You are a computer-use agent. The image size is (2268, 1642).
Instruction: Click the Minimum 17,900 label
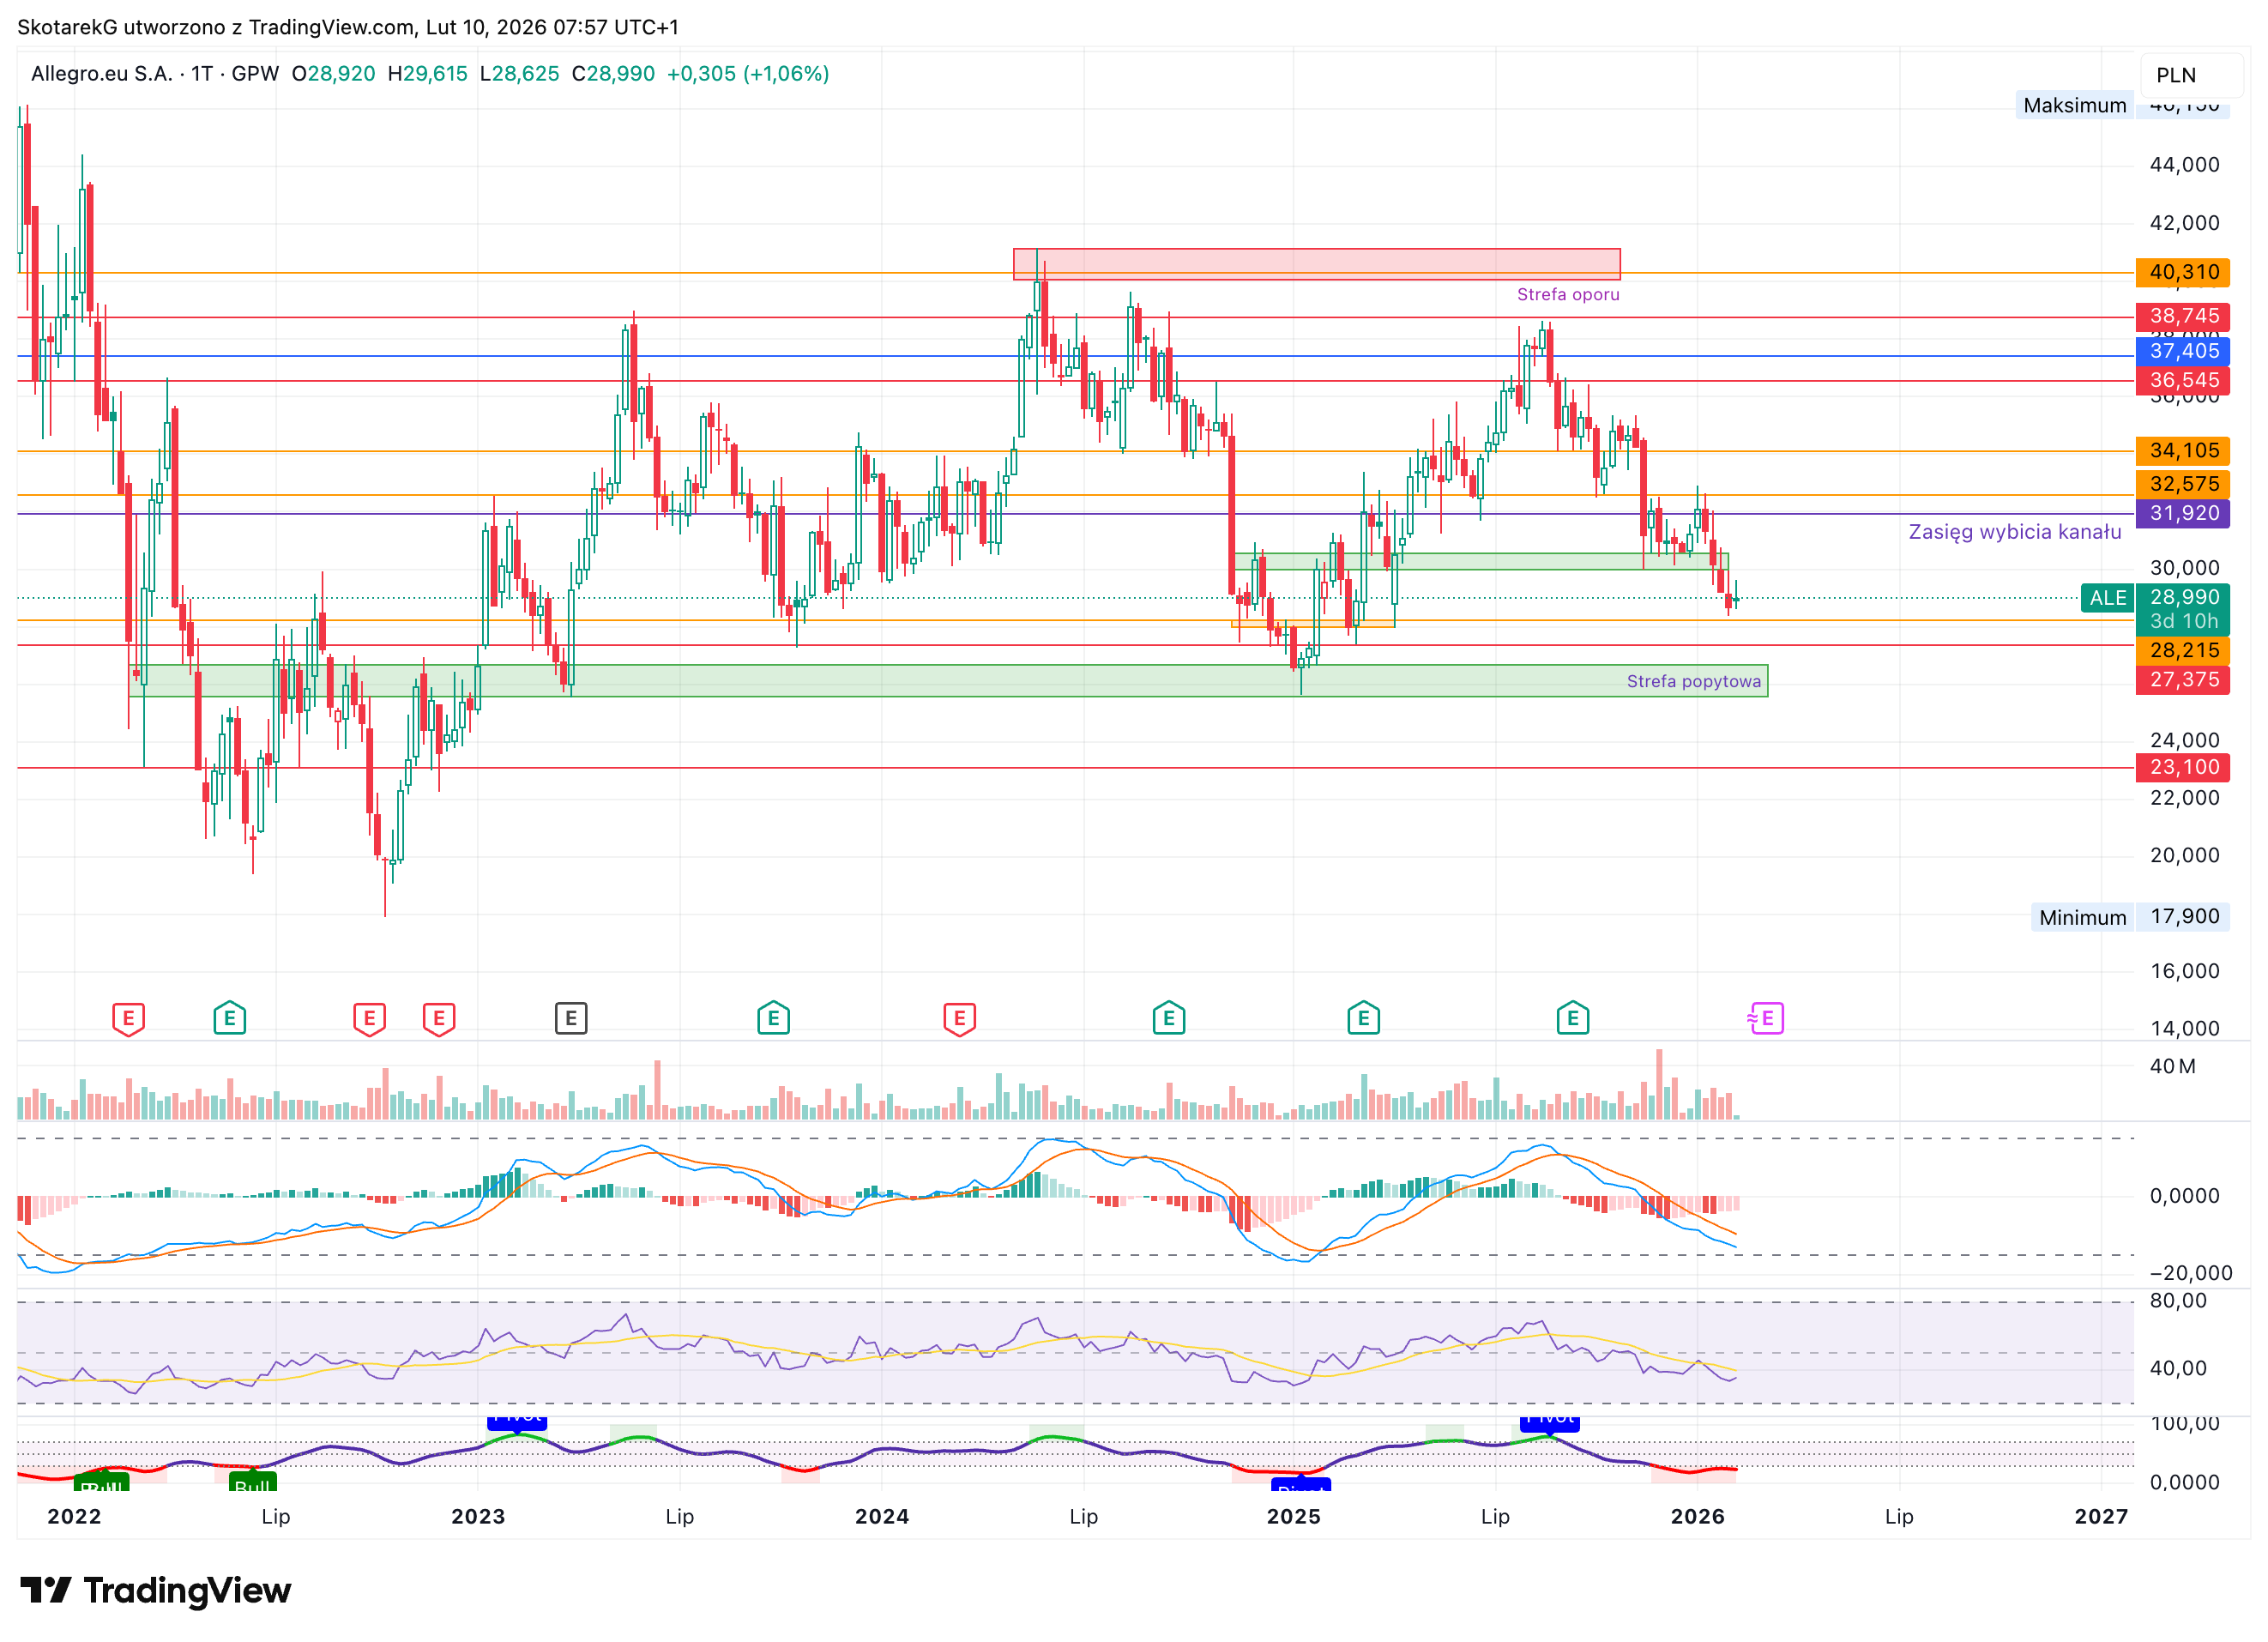pyautogui.click(x=2130, y=917)
